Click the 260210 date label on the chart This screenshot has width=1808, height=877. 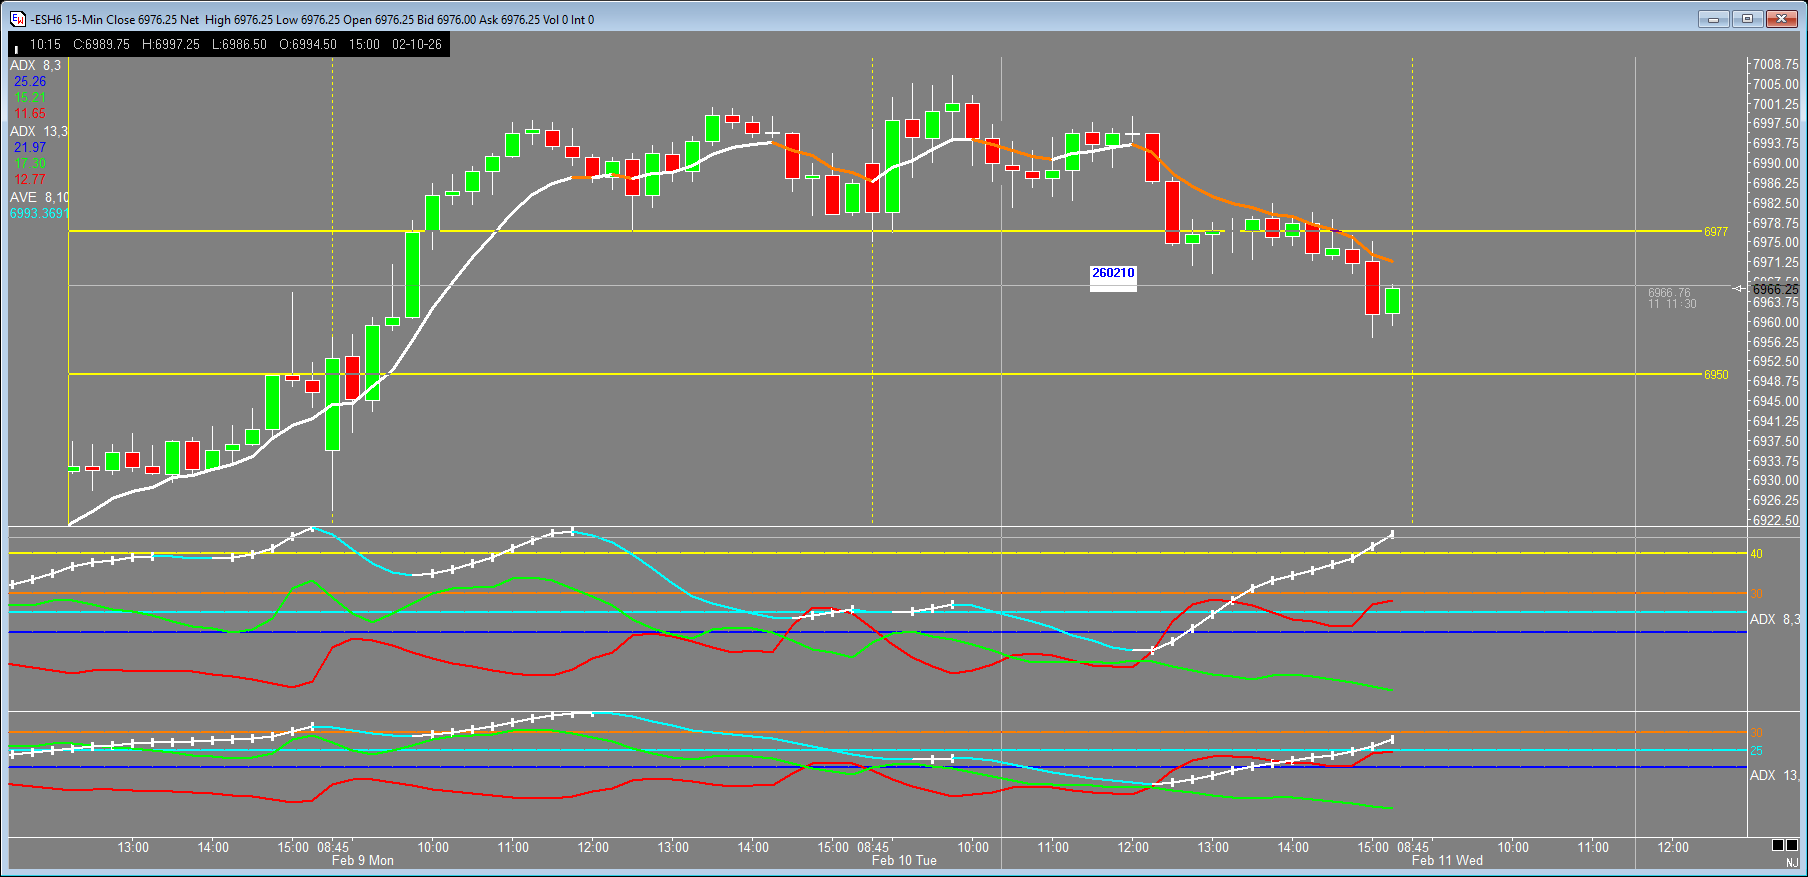pyautogui.click(x=1113, y=273)
